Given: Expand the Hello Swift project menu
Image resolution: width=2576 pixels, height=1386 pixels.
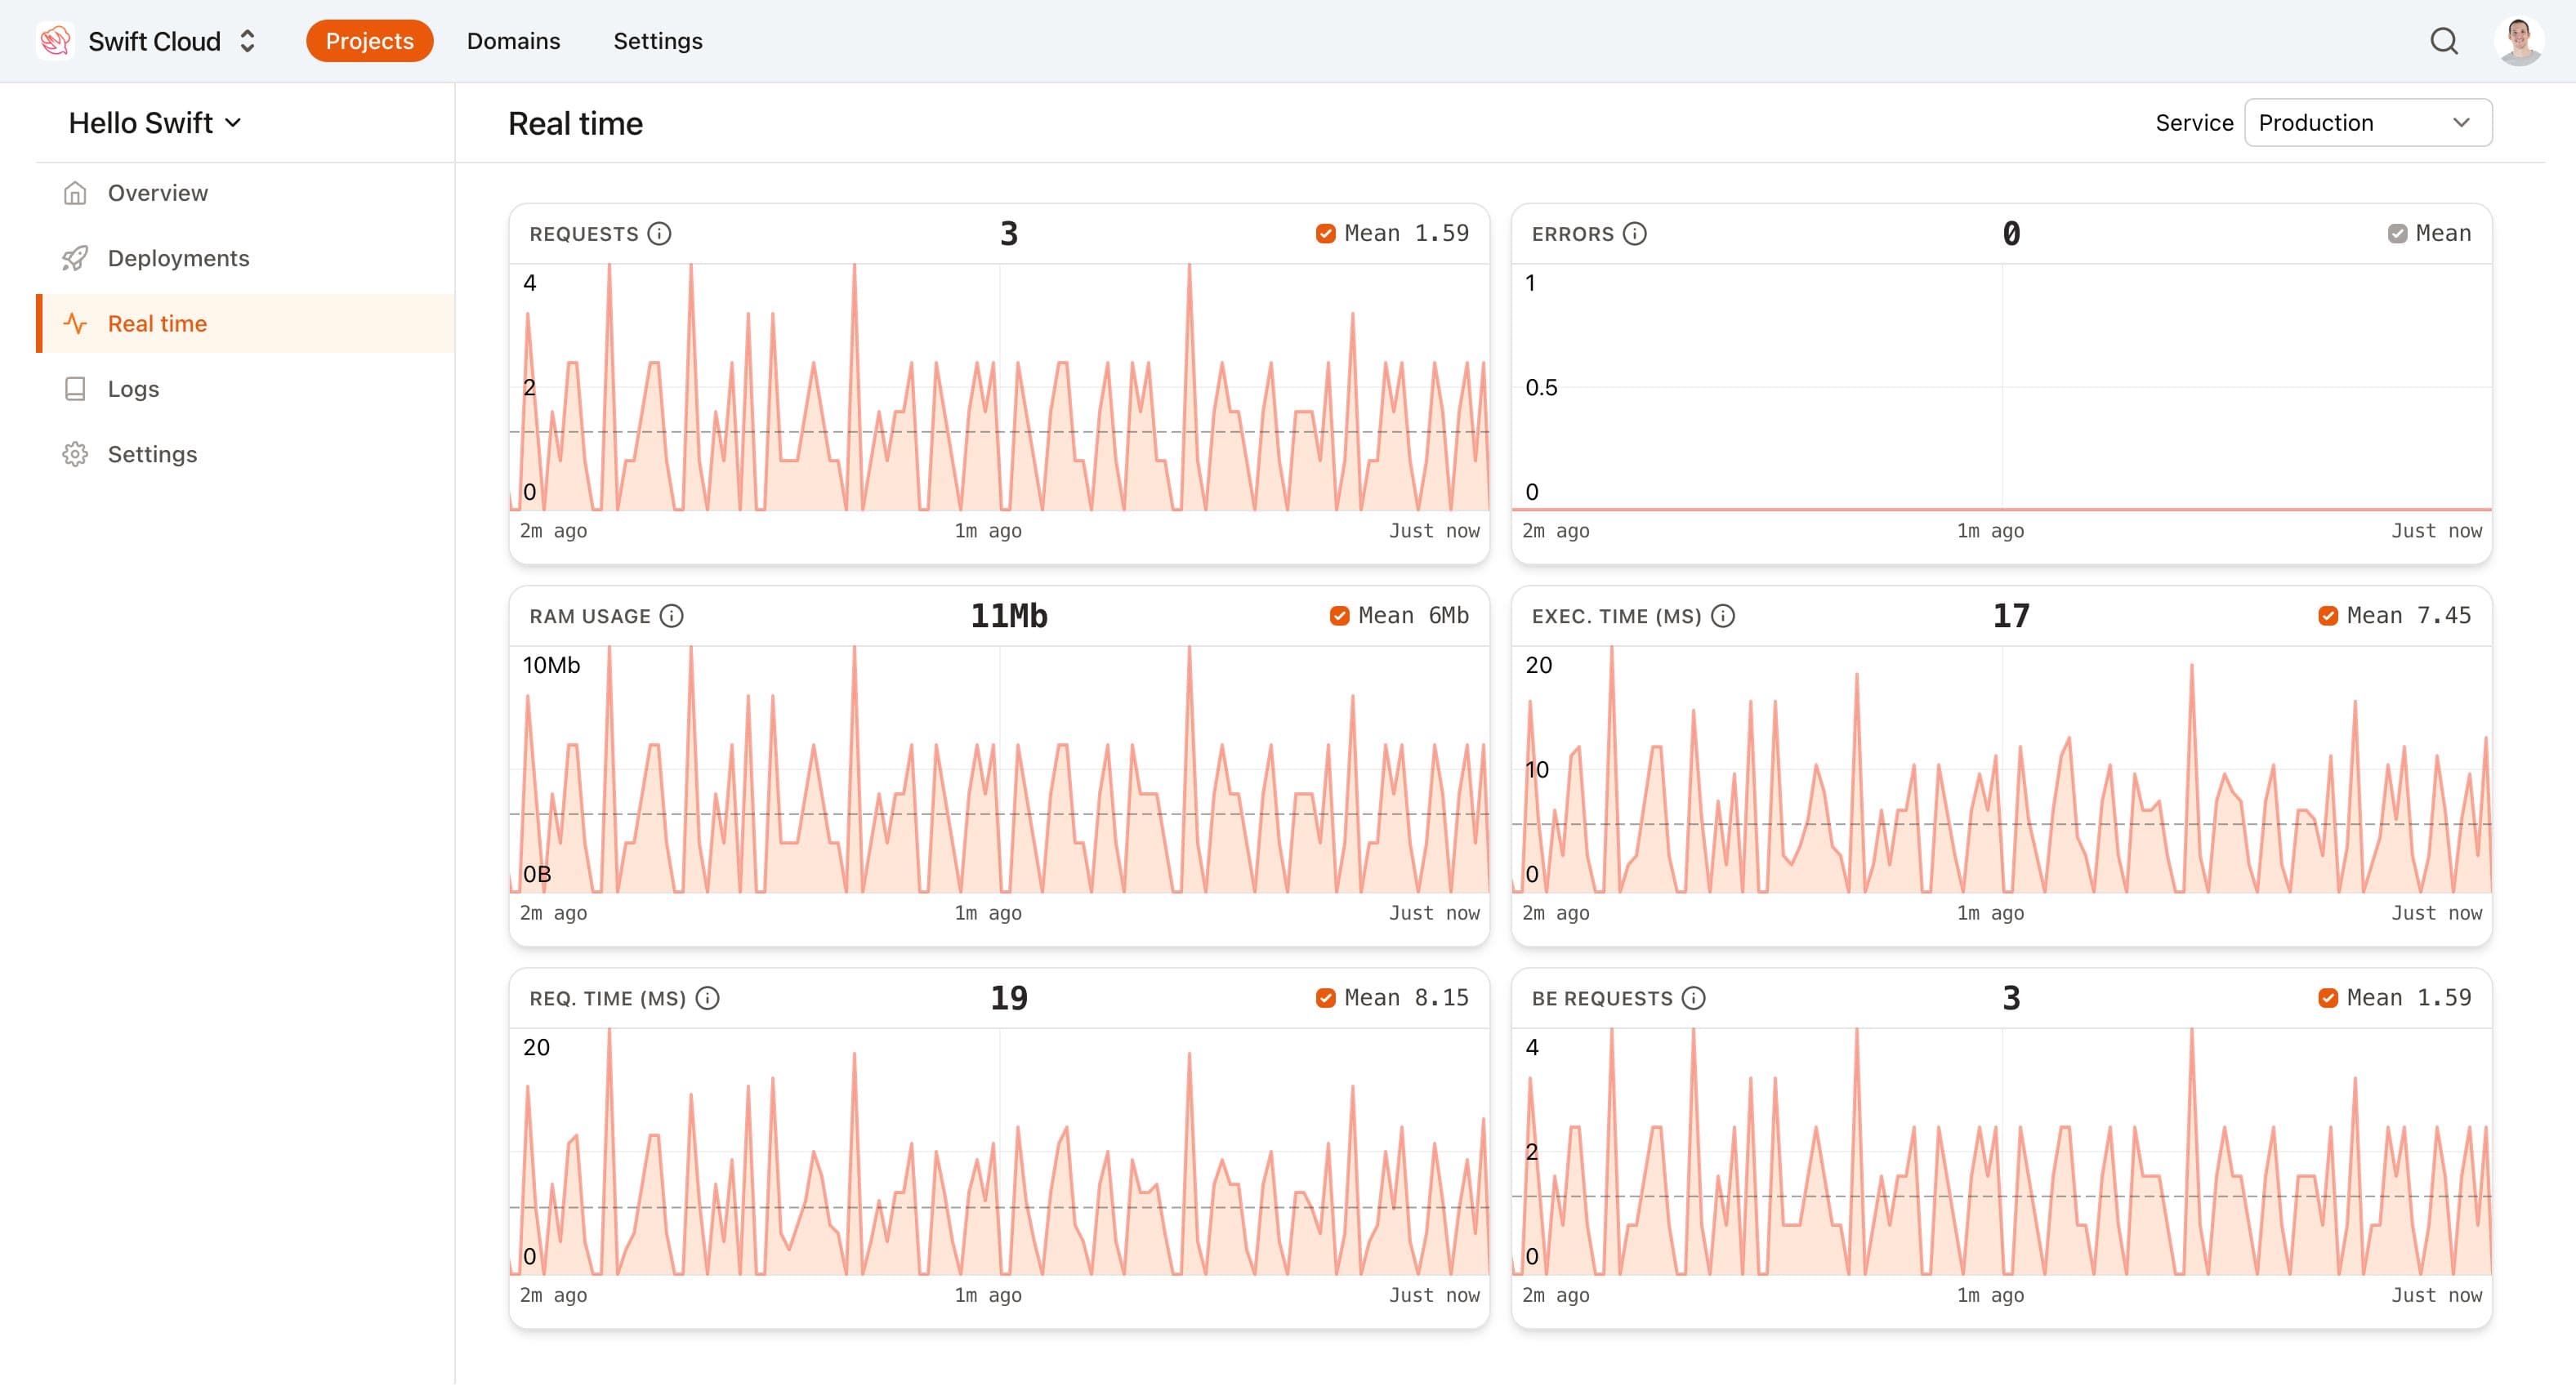Looking at the screenshot, I should point(155,121).
